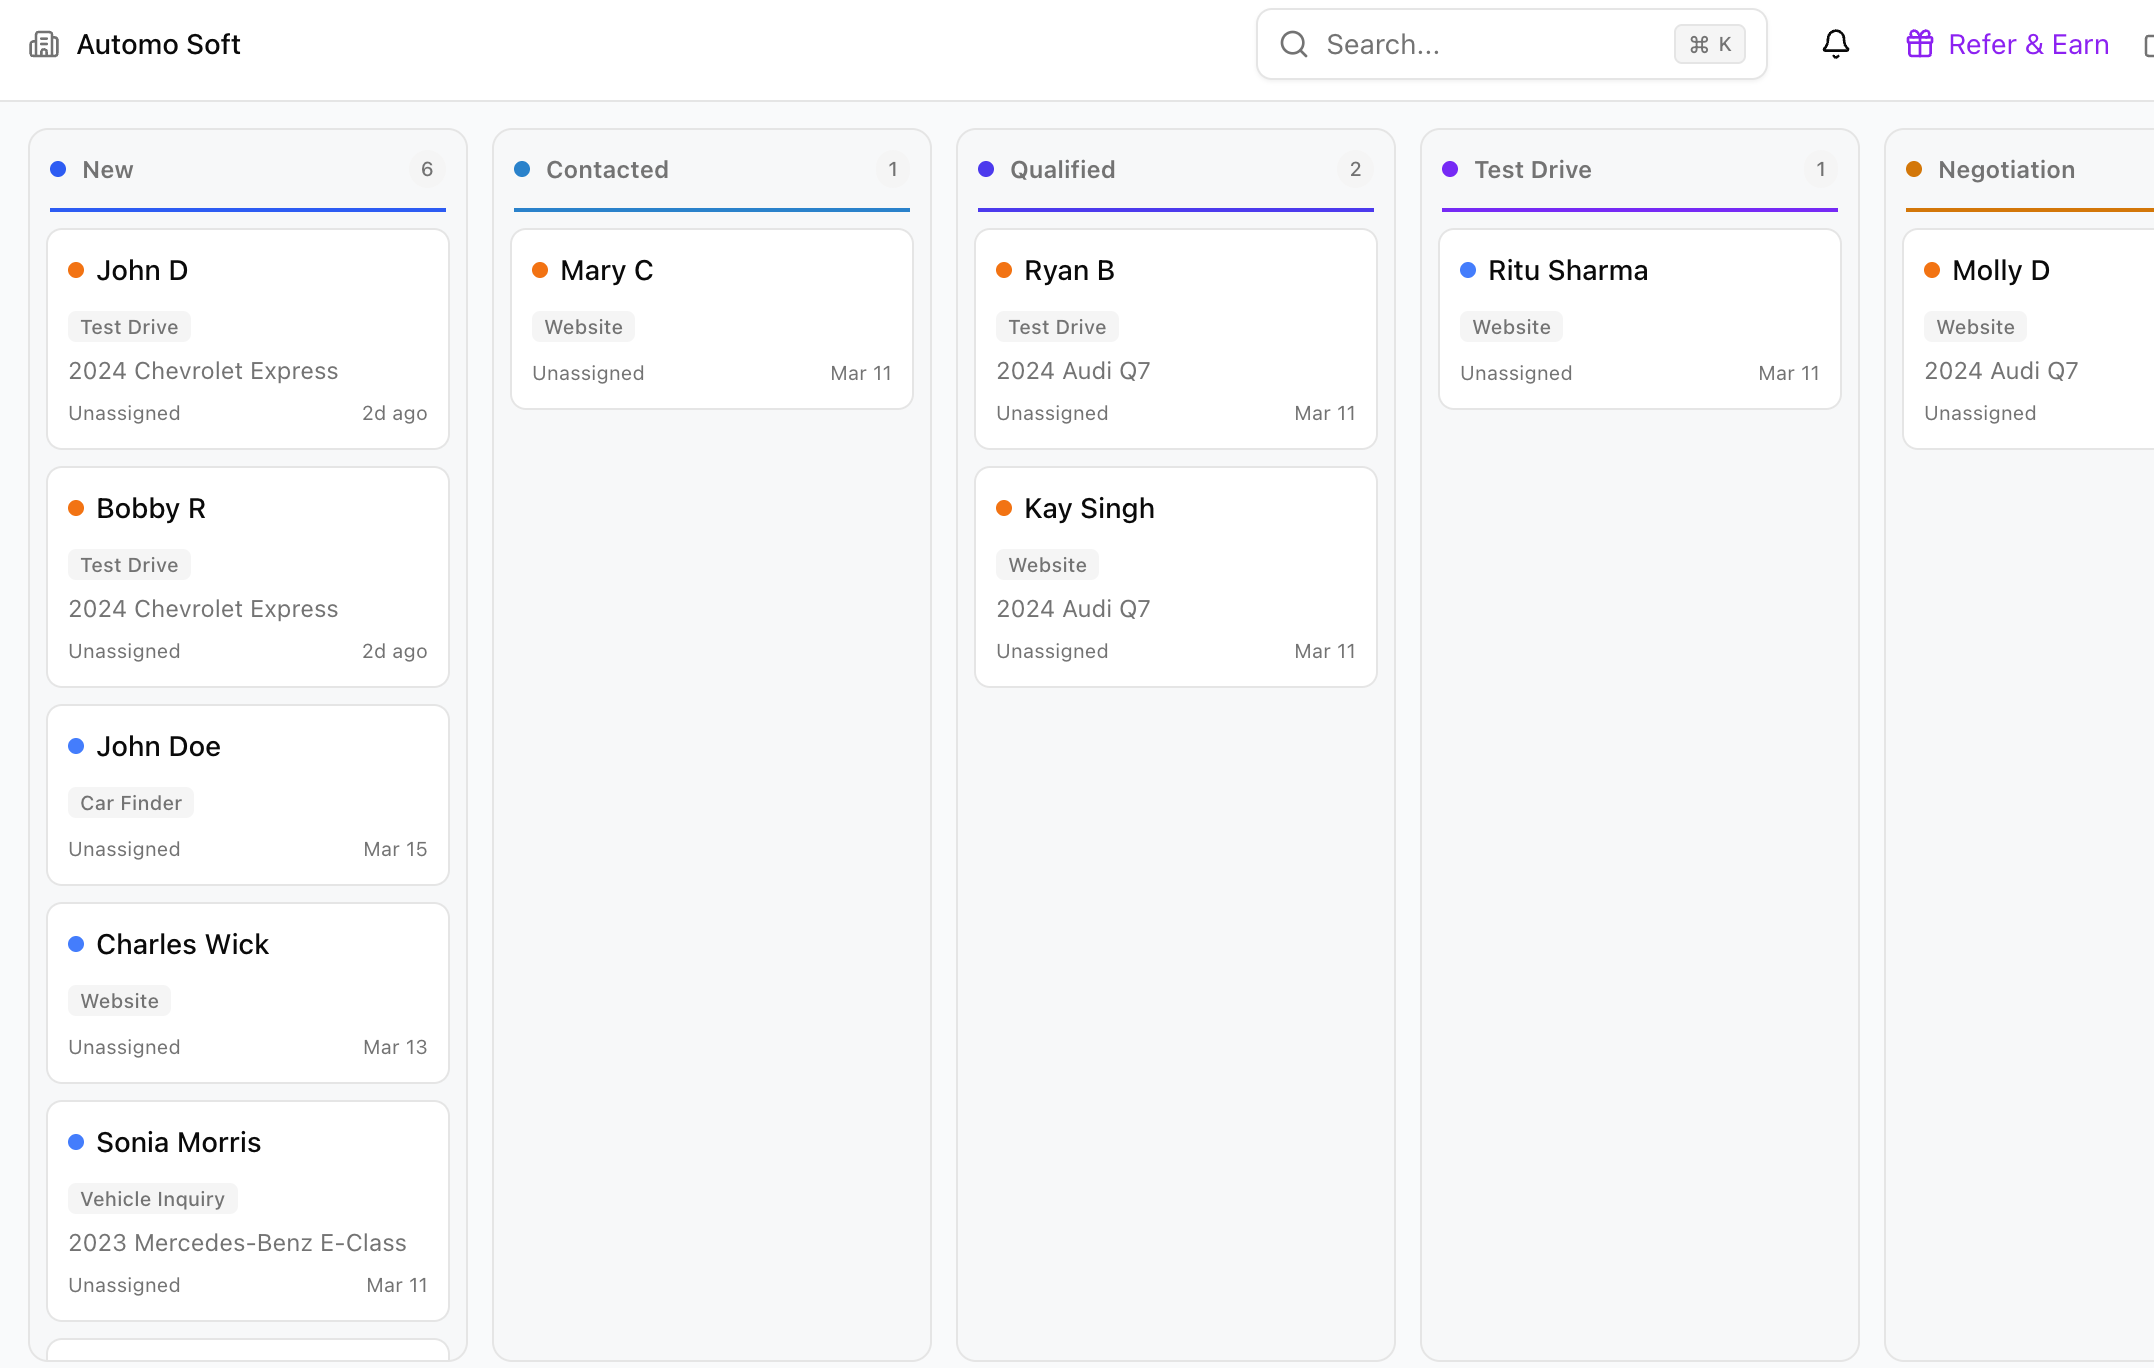Click the Car Finder tag on John Doe
Image resolution: width=2154 pixels, height=1368 pixels.
(131, 803)
